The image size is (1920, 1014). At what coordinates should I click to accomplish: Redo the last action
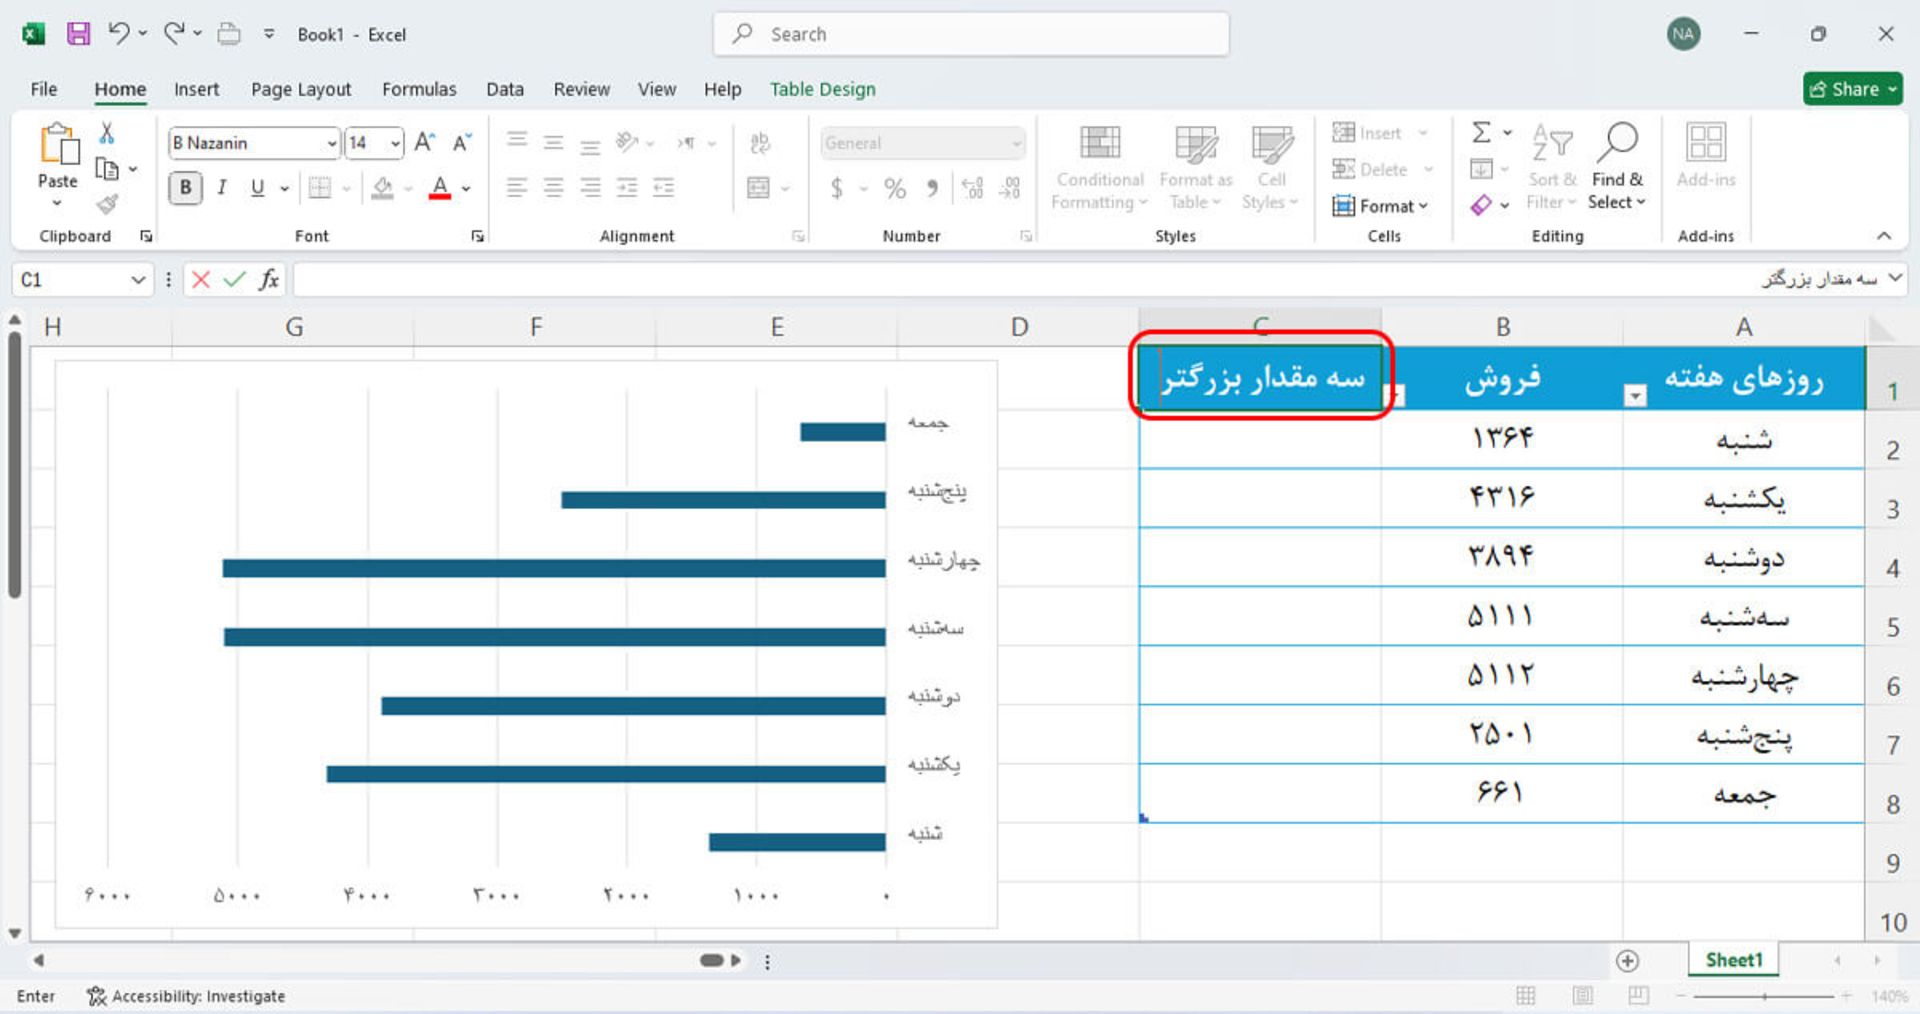pos(174,33)
